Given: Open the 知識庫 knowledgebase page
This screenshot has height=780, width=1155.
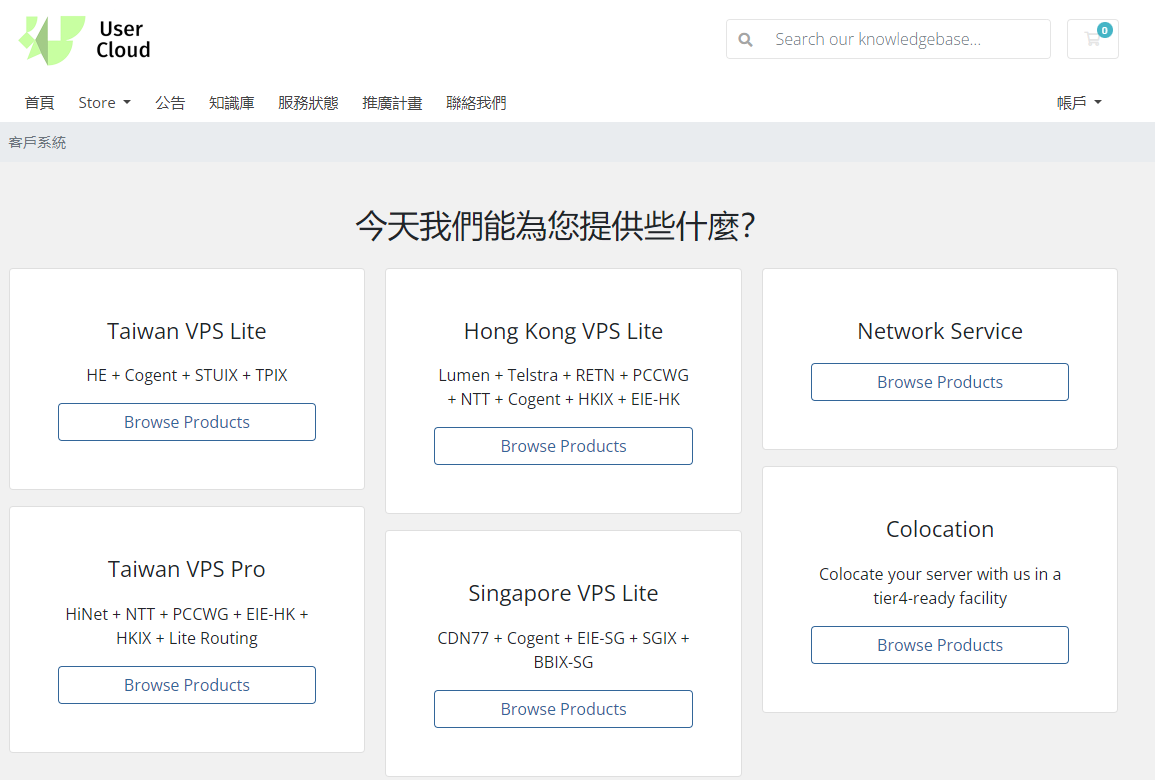Looking at the screenshot, I should point(231,103).
